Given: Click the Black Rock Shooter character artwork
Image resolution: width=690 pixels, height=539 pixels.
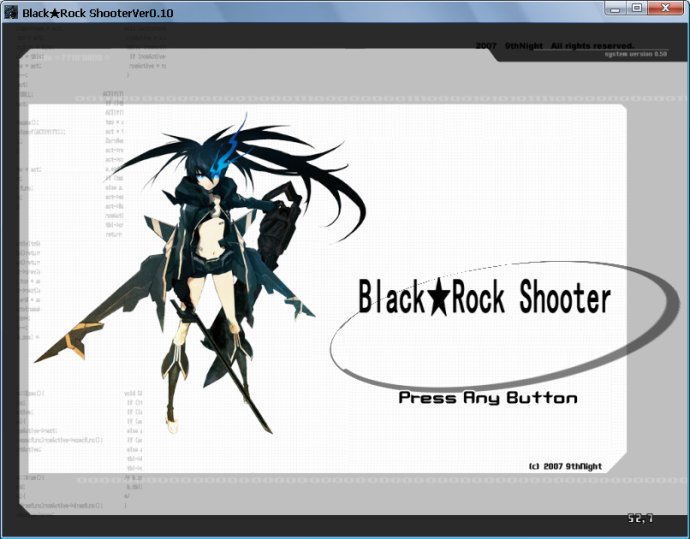Looking at the screenshot, I should [x=200, y=273].
